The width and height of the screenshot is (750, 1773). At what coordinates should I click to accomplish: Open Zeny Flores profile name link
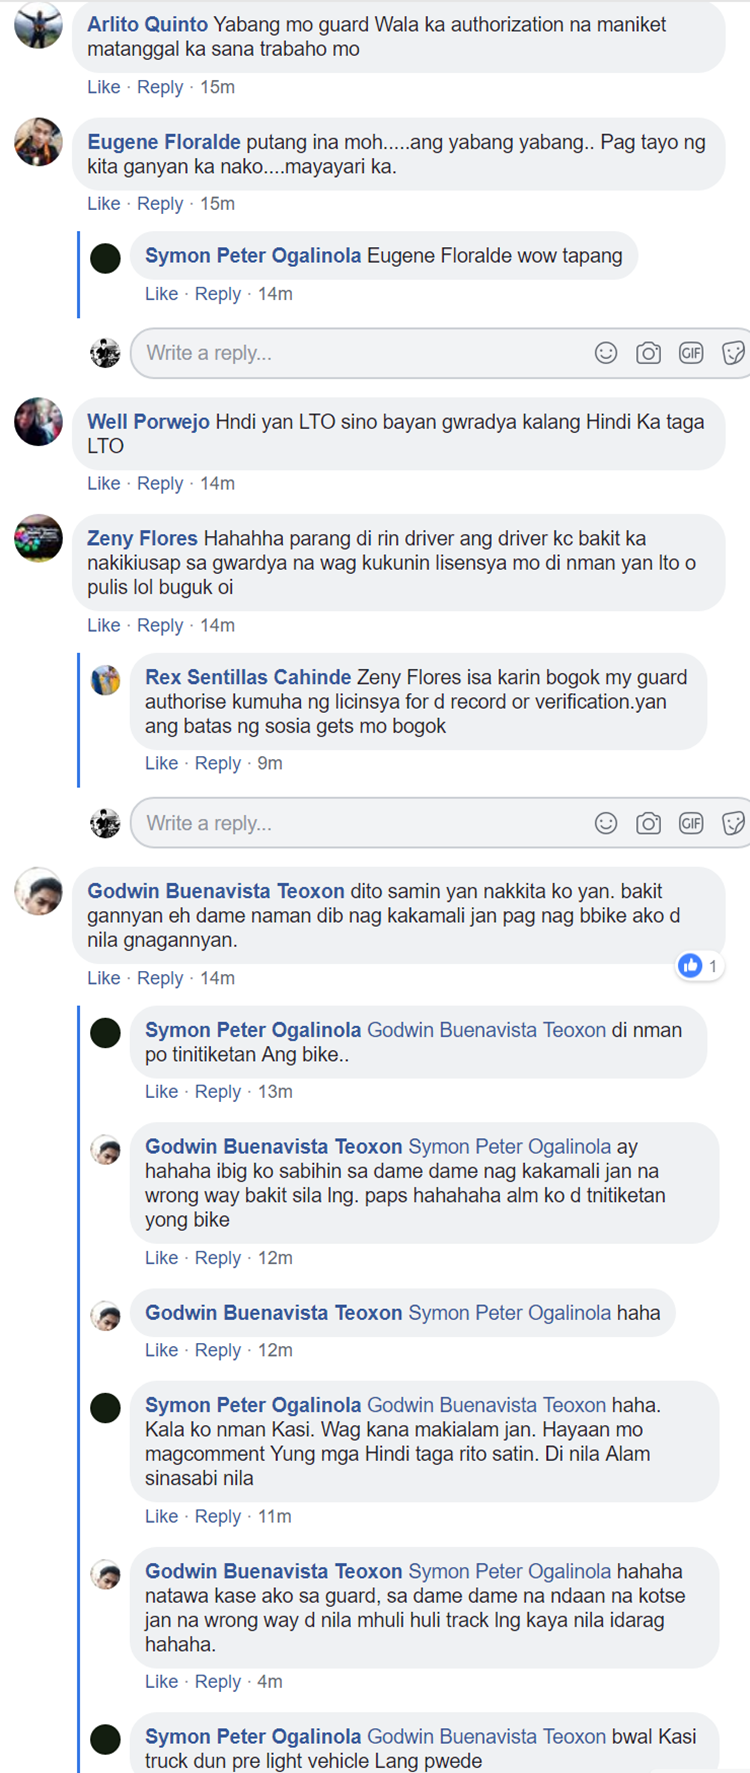pos(142,538)
